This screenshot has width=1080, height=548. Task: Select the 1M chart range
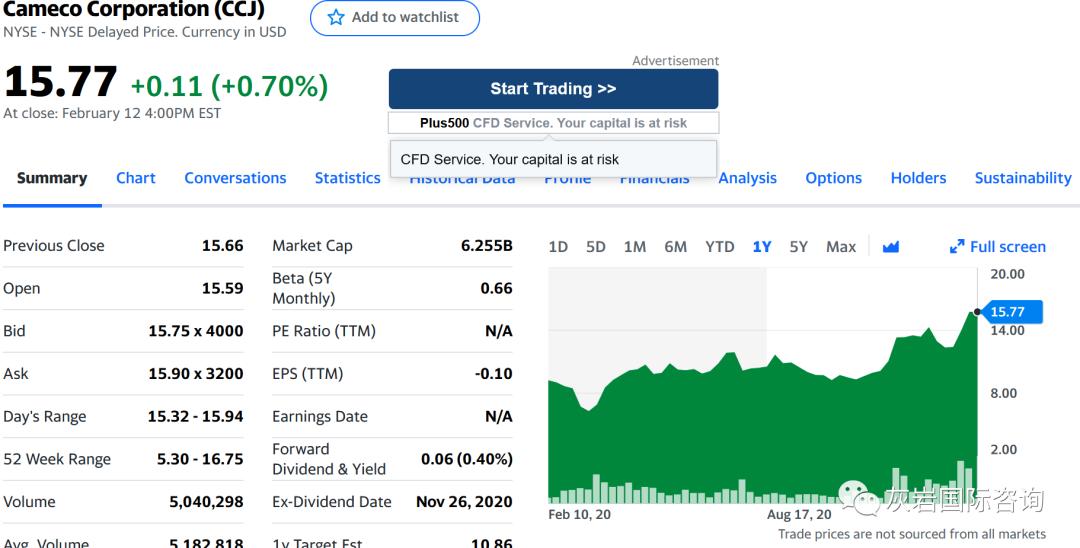[635, 246]
